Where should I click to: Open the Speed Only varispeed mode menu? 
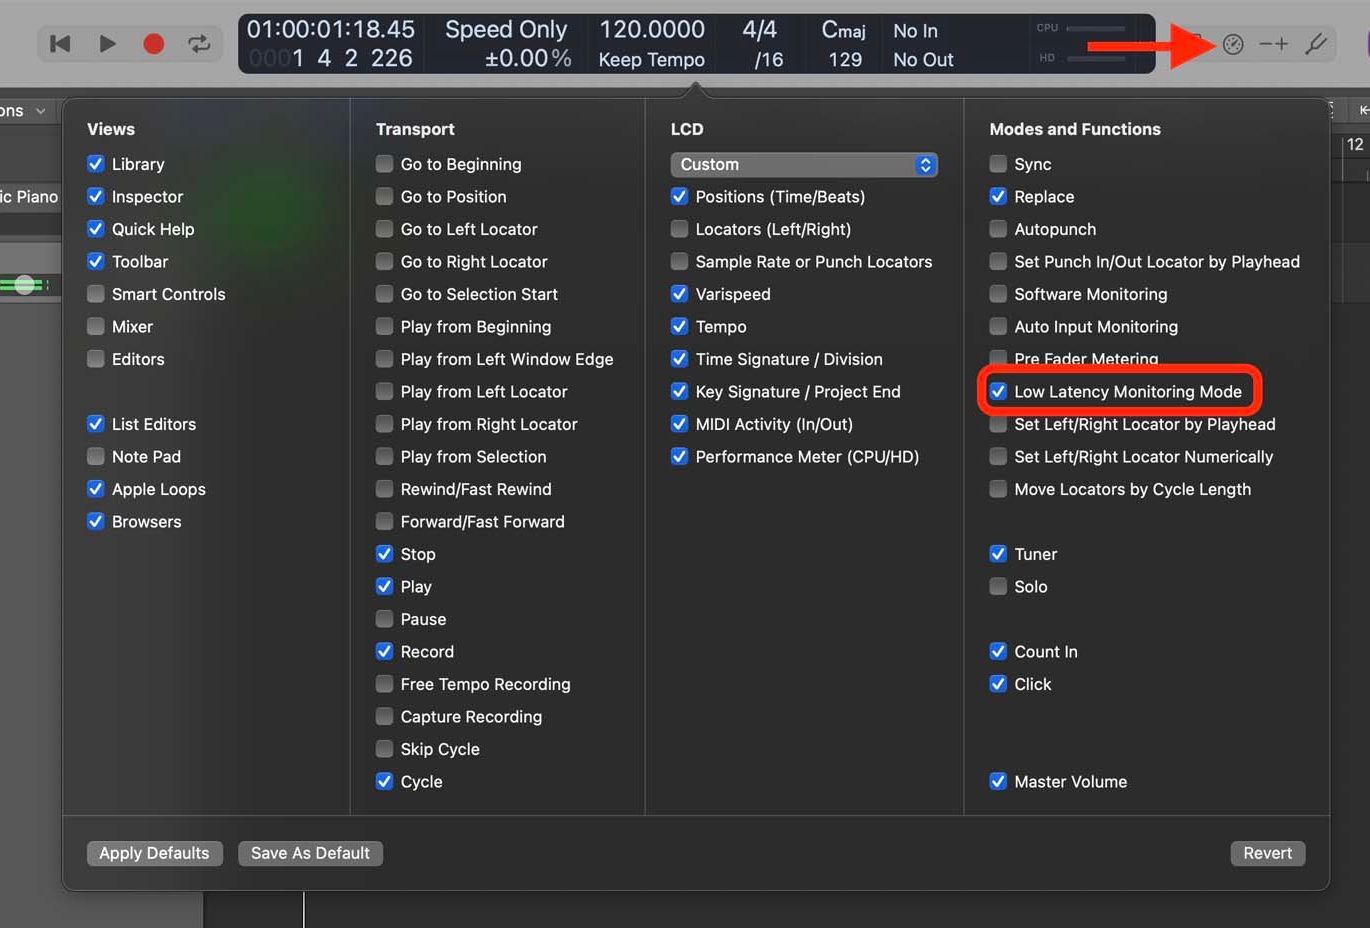tap(506, 30)
